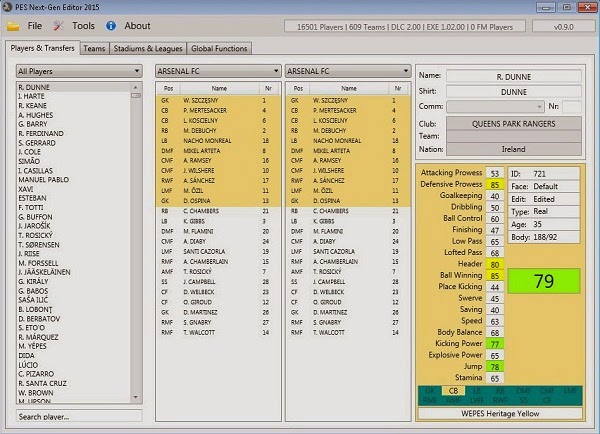Select D. WELBECK in right Arsenal list

[x=348, y=292]
